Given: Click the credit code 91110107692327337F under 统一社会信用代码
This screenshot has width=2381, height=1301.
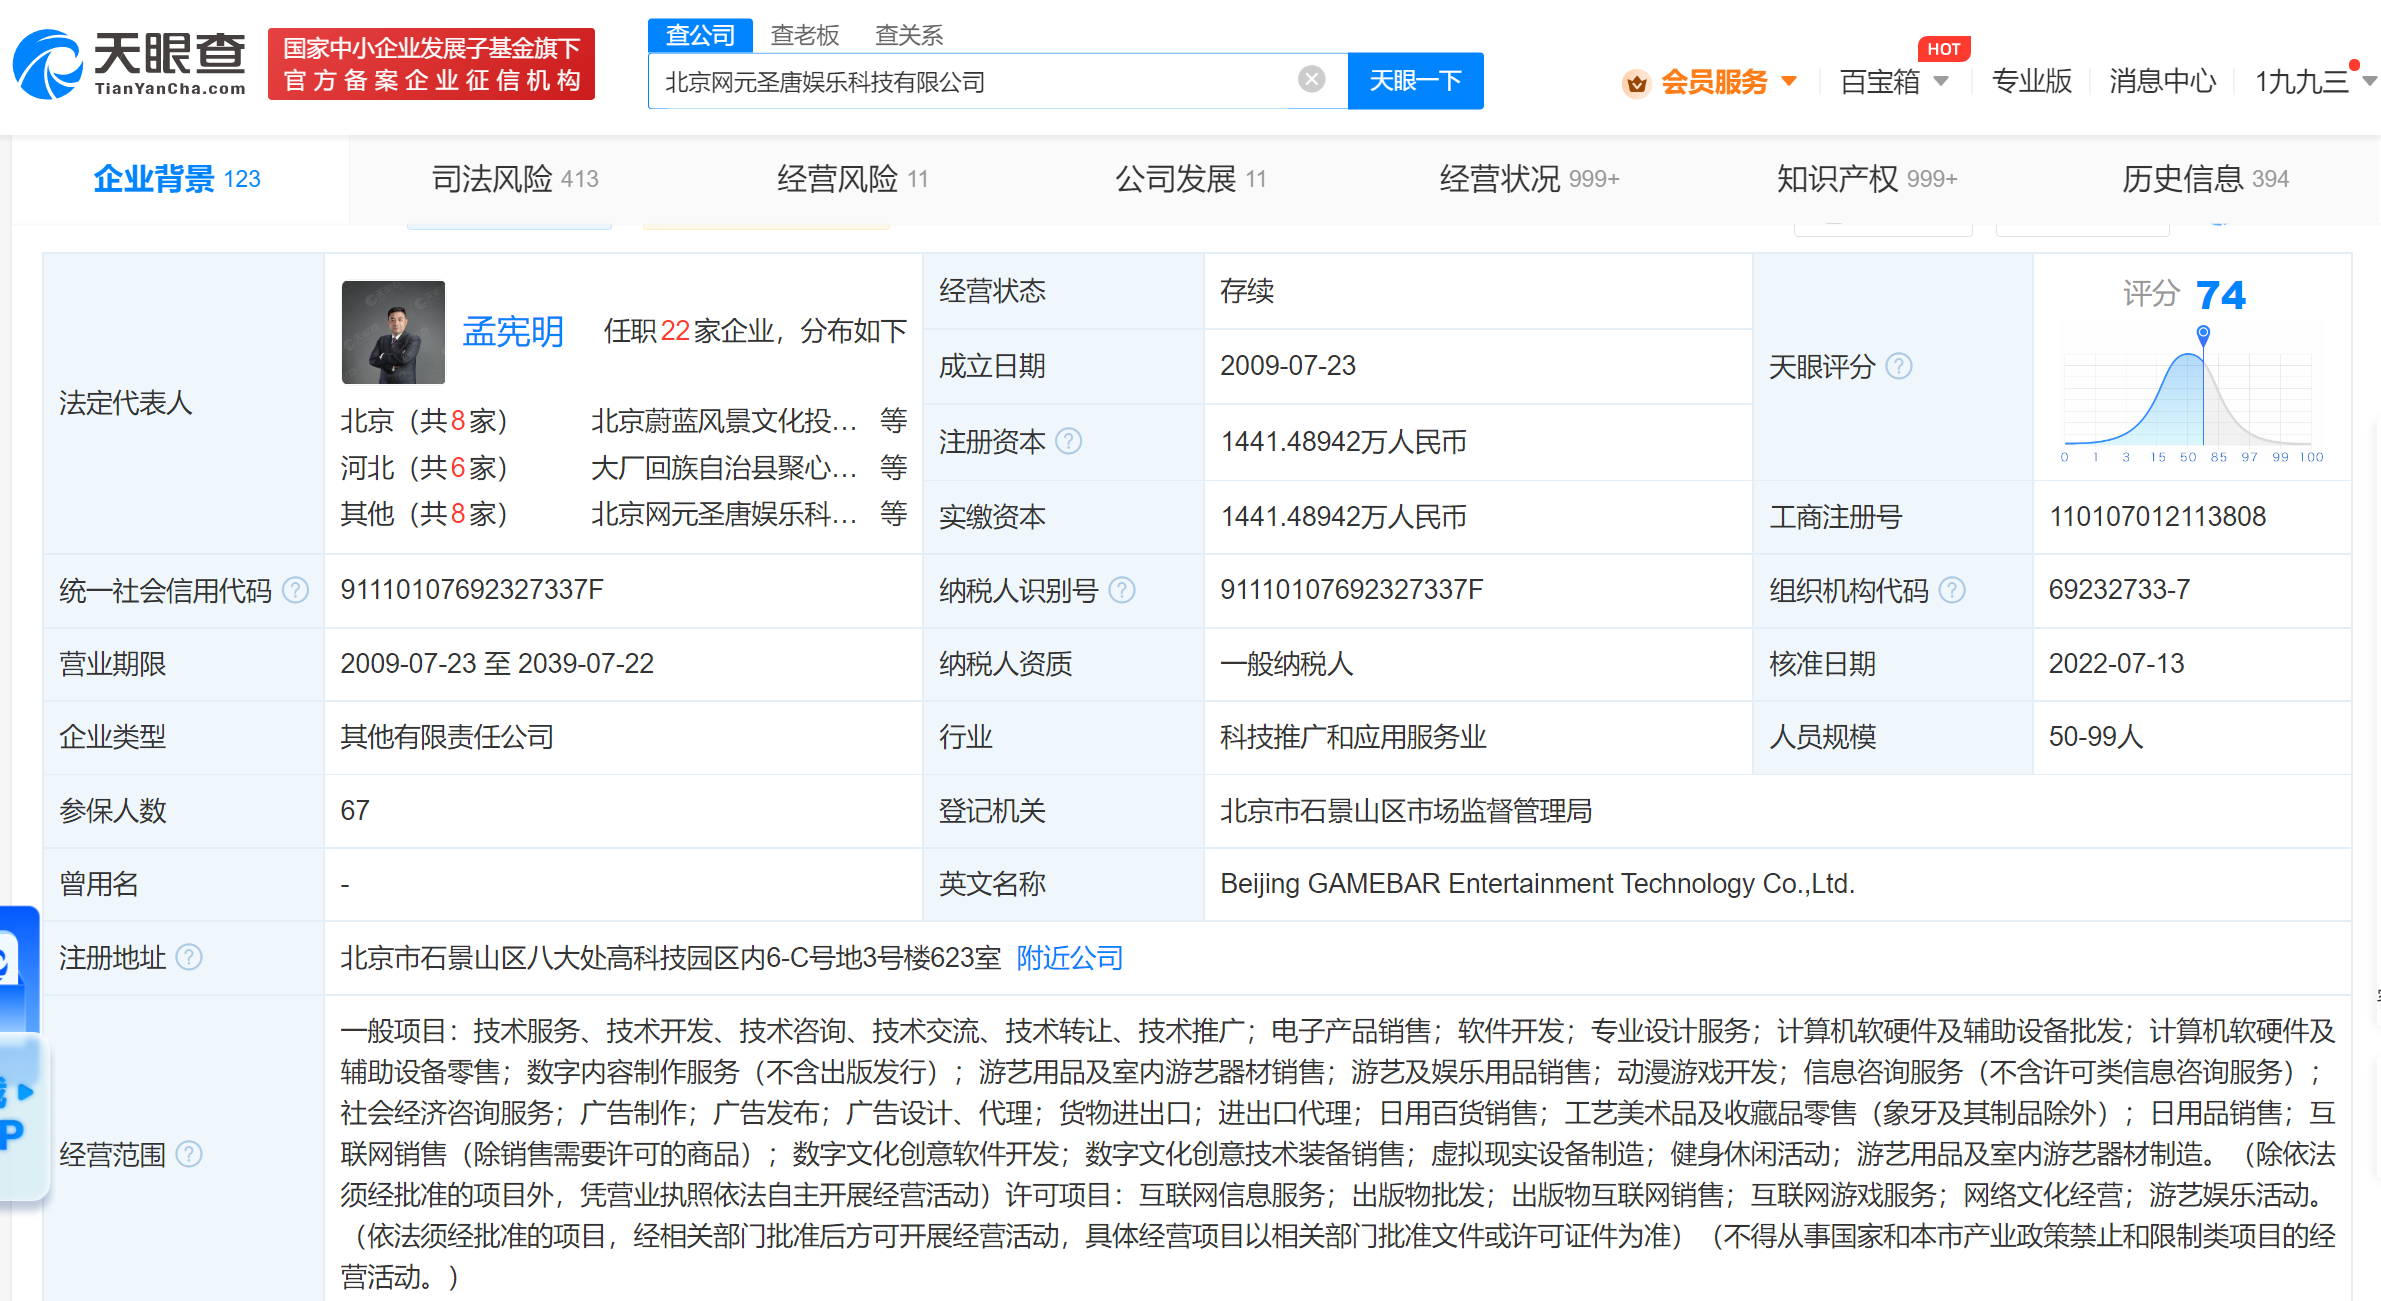Looking at the screenshot, I should (472, 590).
